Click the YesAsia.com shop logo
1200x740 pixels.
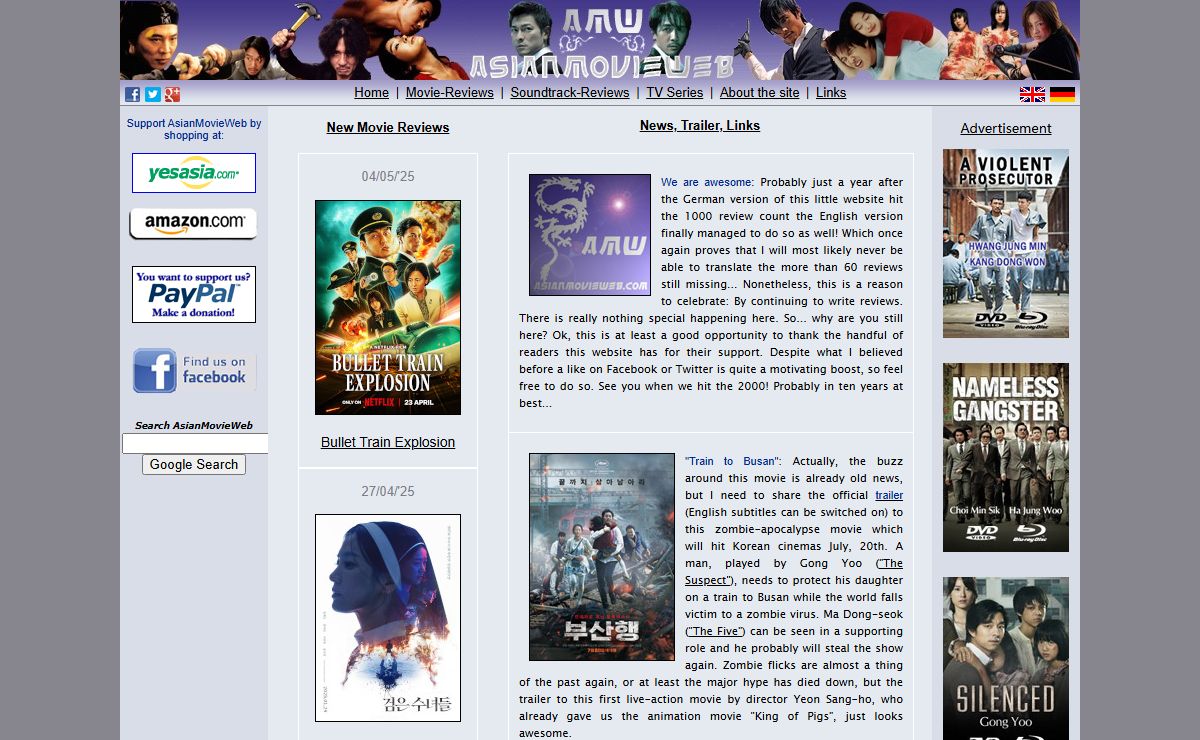coord(194,173)
